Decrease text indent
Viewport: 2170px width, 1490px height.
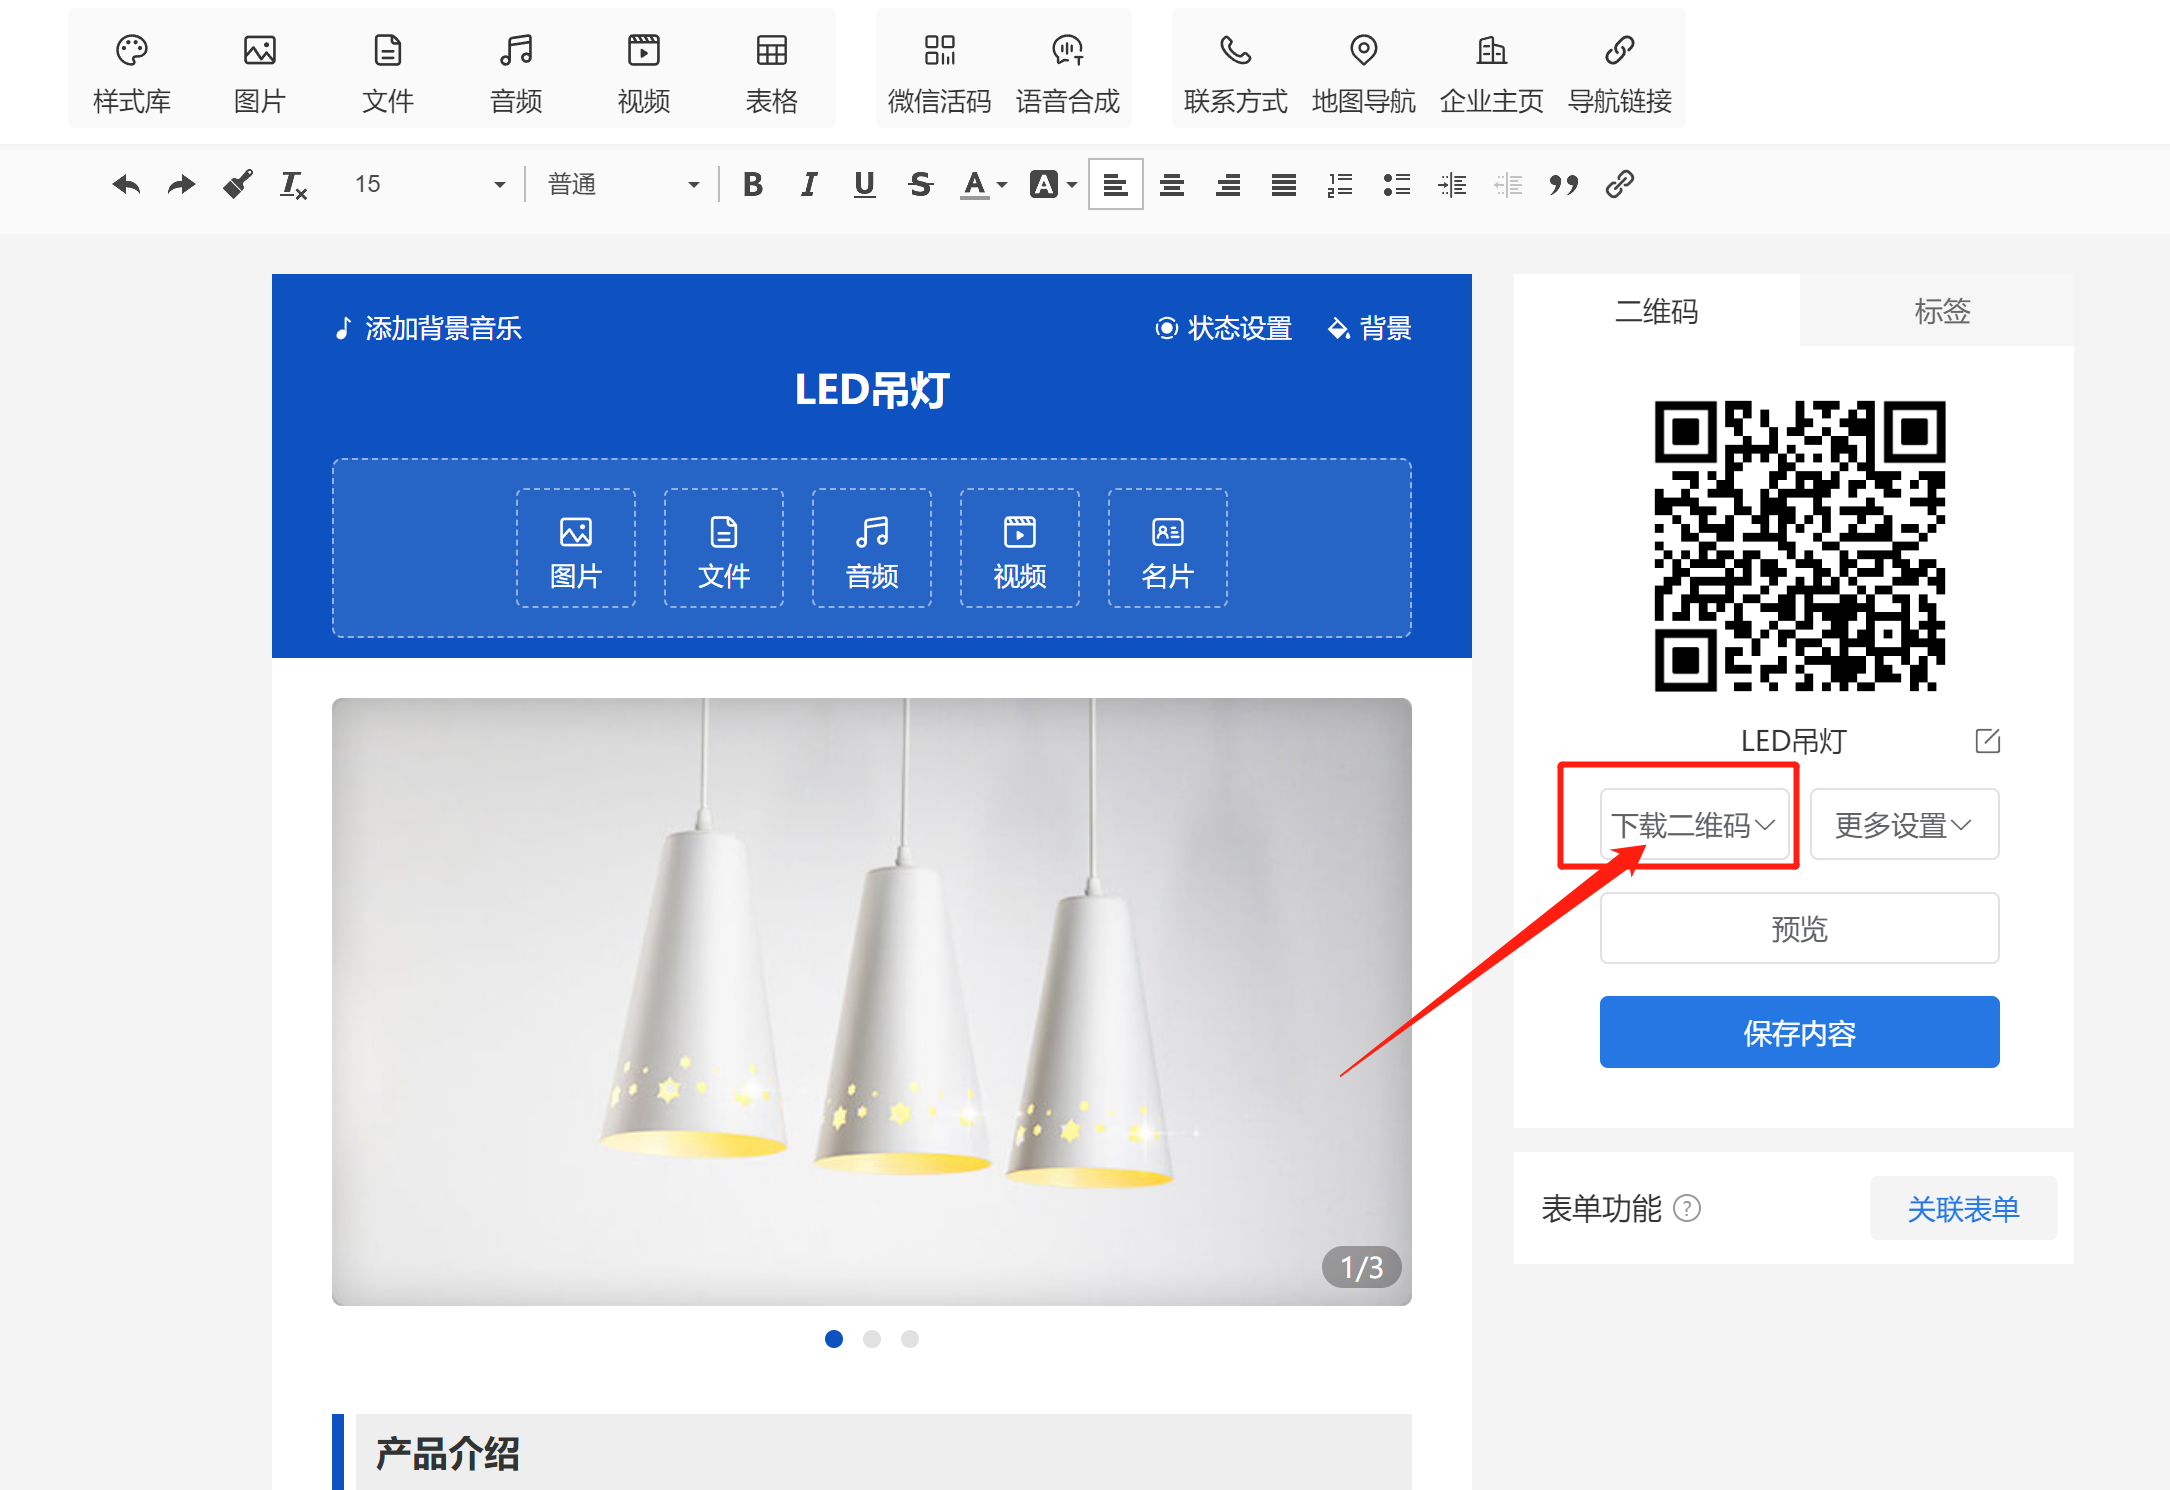(1508, 184)
